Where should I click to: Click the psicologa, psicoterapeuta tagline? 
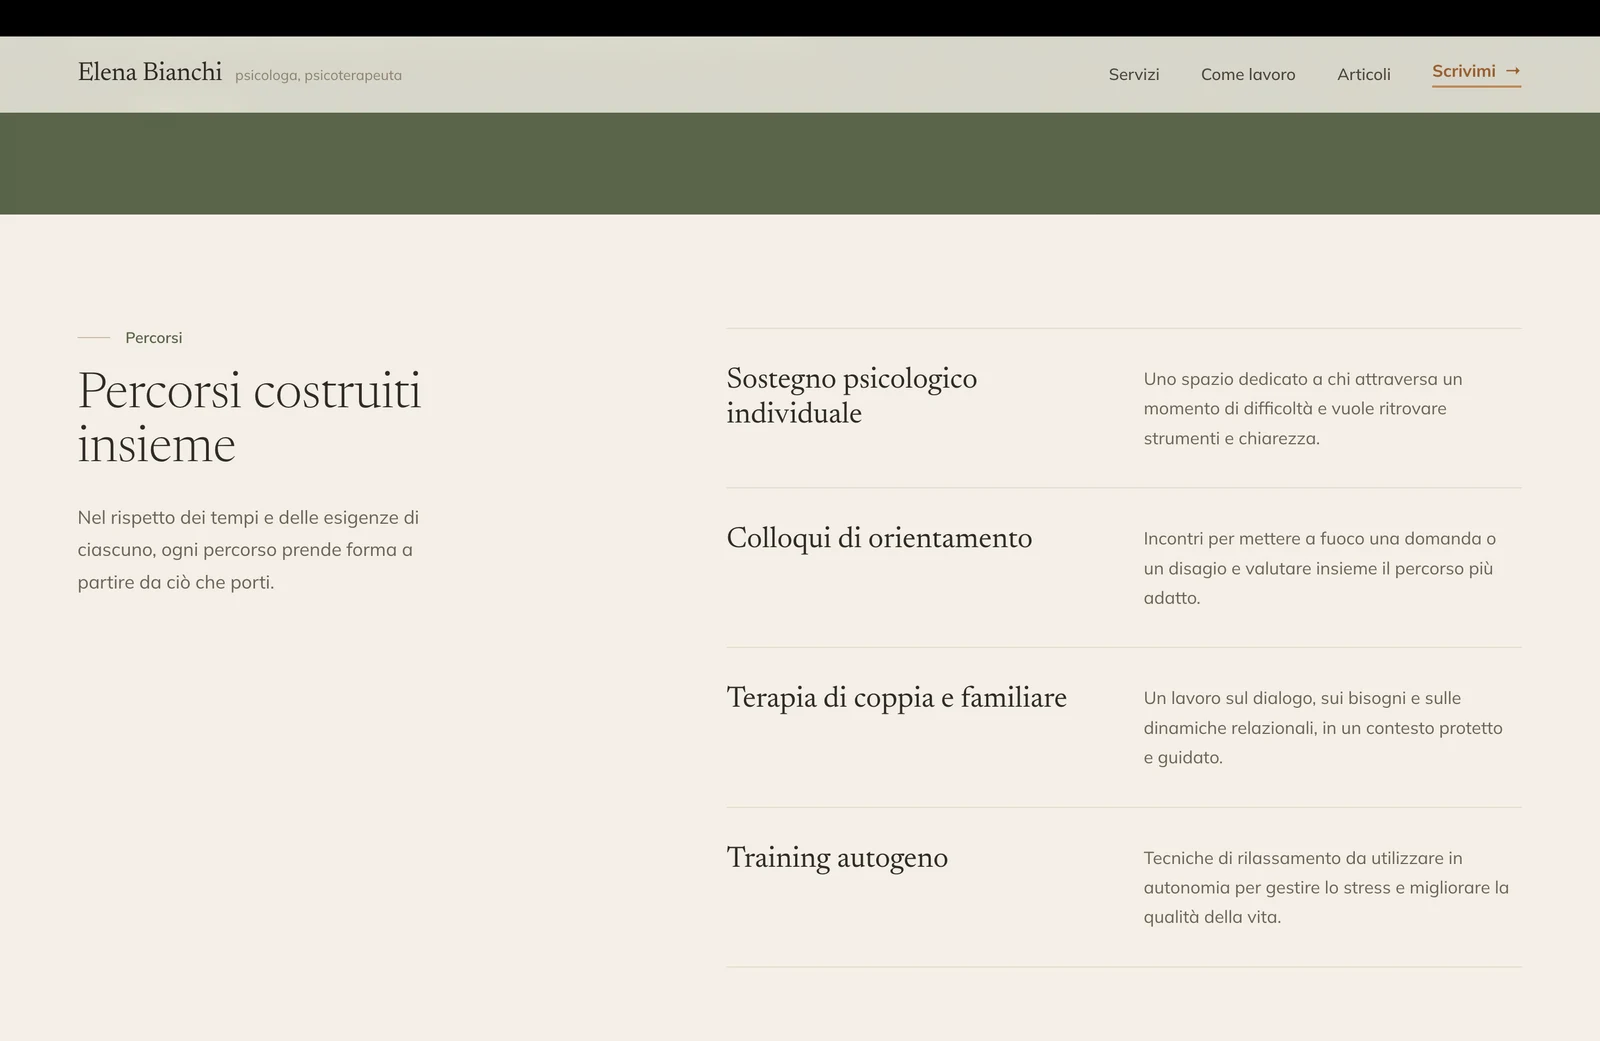[x=318, y=75]
